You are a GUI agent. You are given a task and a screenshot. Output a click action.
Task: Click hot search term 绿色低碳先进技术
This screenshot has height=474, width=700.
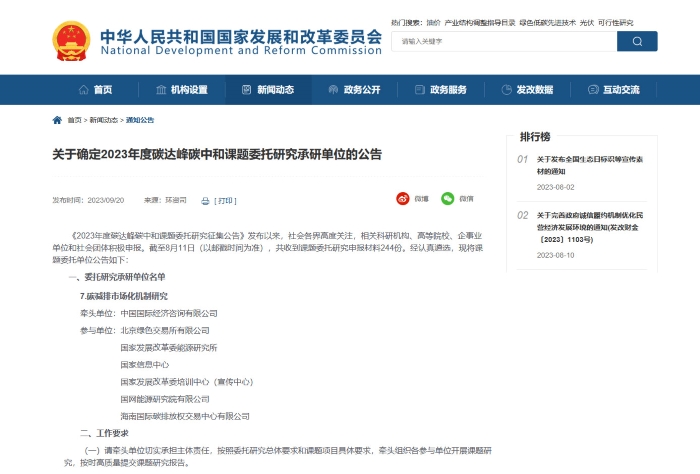pos(548,23)
